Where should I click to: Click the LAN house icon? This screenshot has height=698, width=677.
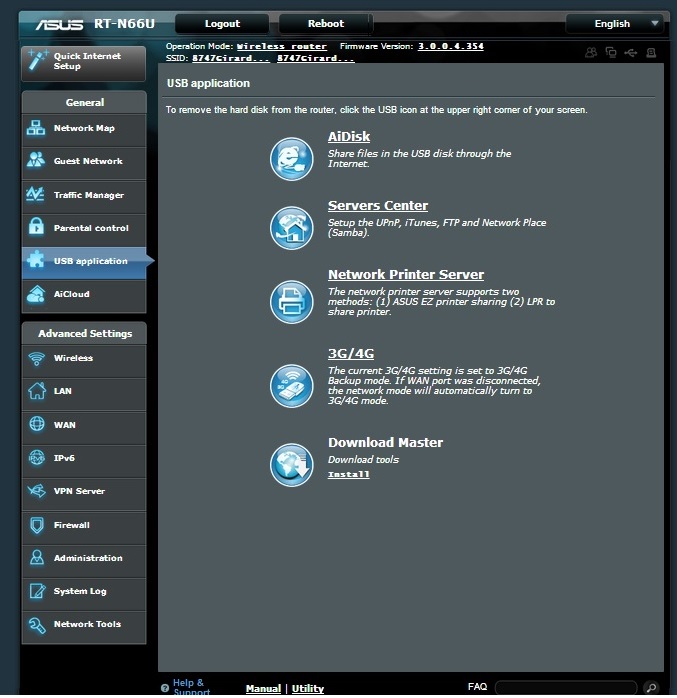tap(36, 390)
